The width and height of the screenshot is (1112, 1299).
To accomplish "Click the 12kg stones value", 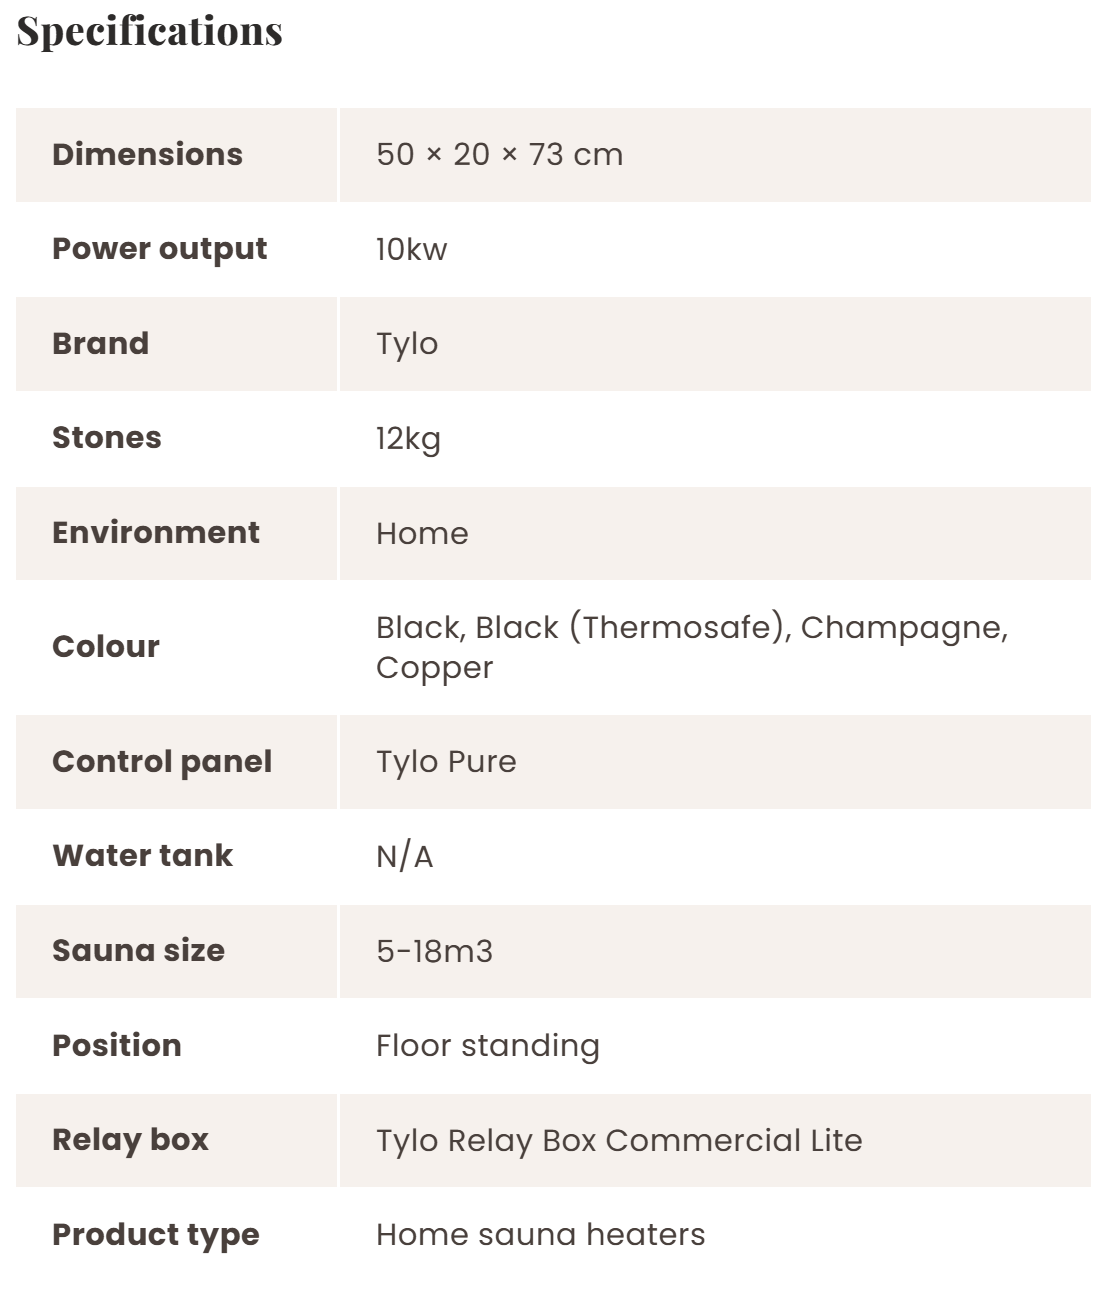I will click(x=408, y=439).
